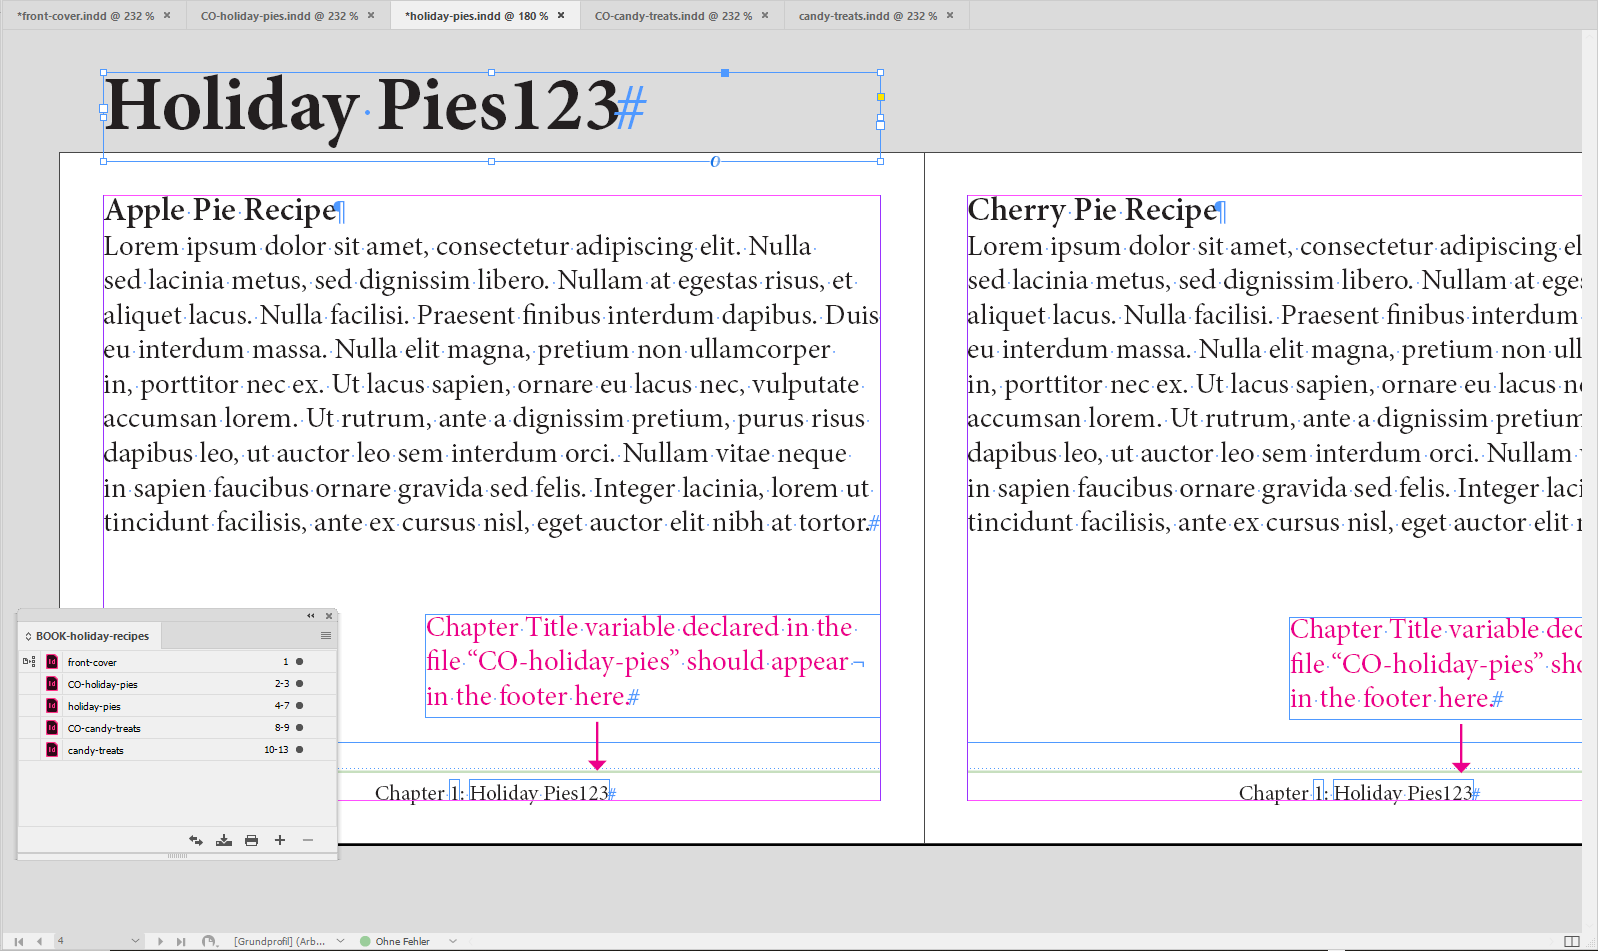This screenshot has width=1598, height=951.
Task: Open the Book panel flyout menu
Action: [326, 636]
